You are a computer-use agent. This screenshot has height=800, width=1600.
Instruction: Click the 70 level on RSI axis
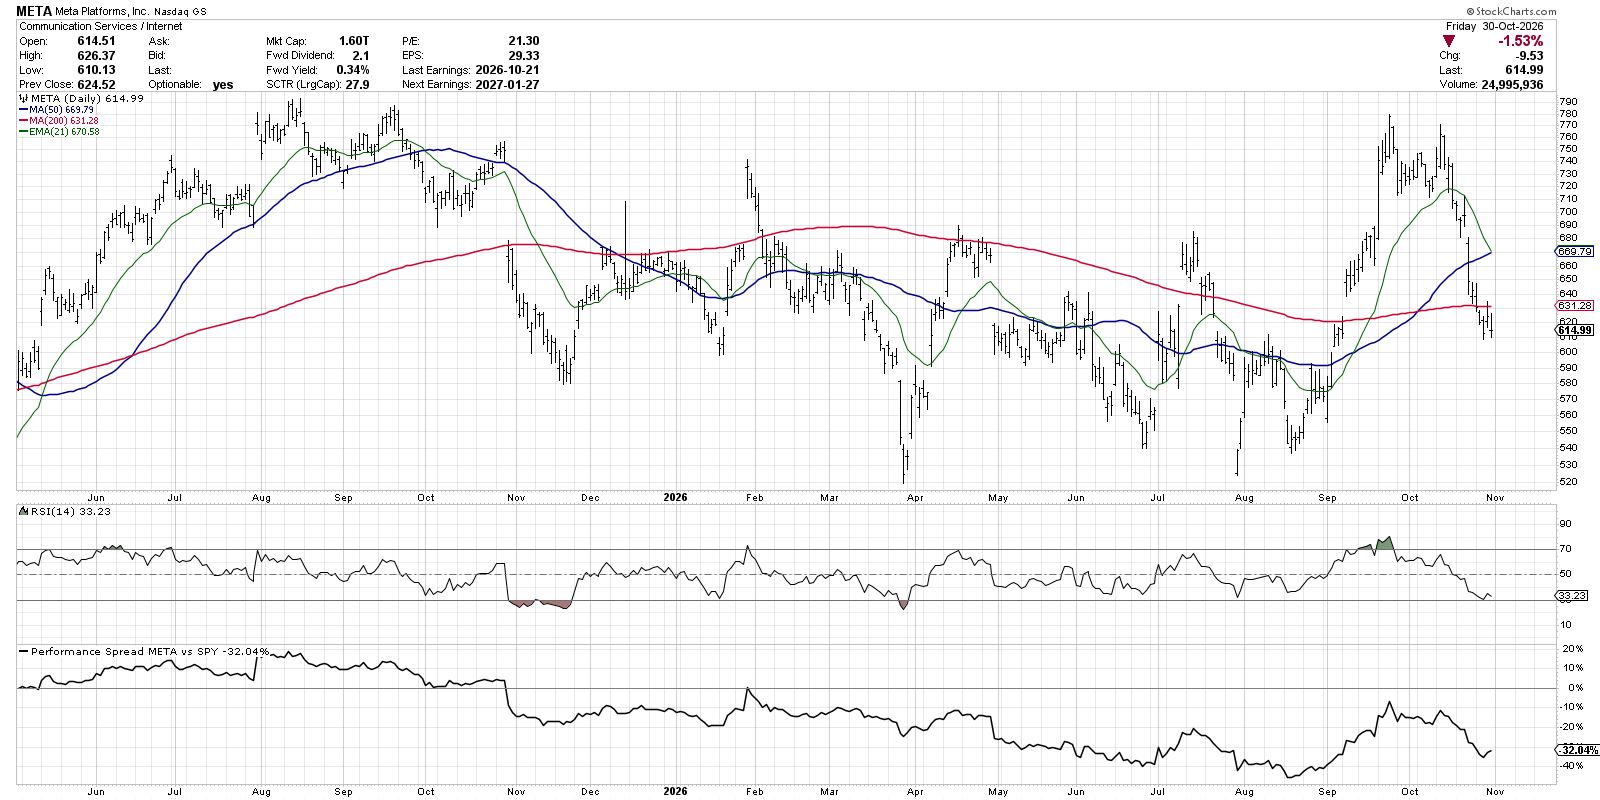[1565, 548]
